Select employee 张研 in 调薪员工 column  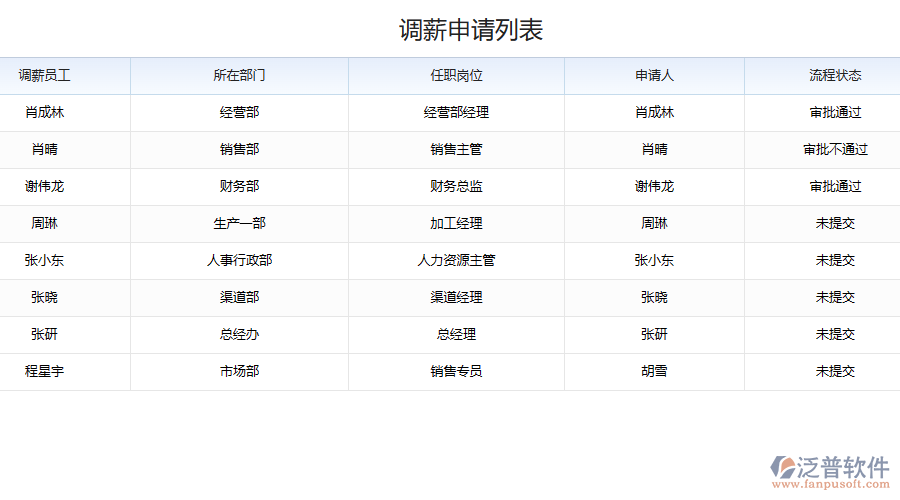[44, 334]
